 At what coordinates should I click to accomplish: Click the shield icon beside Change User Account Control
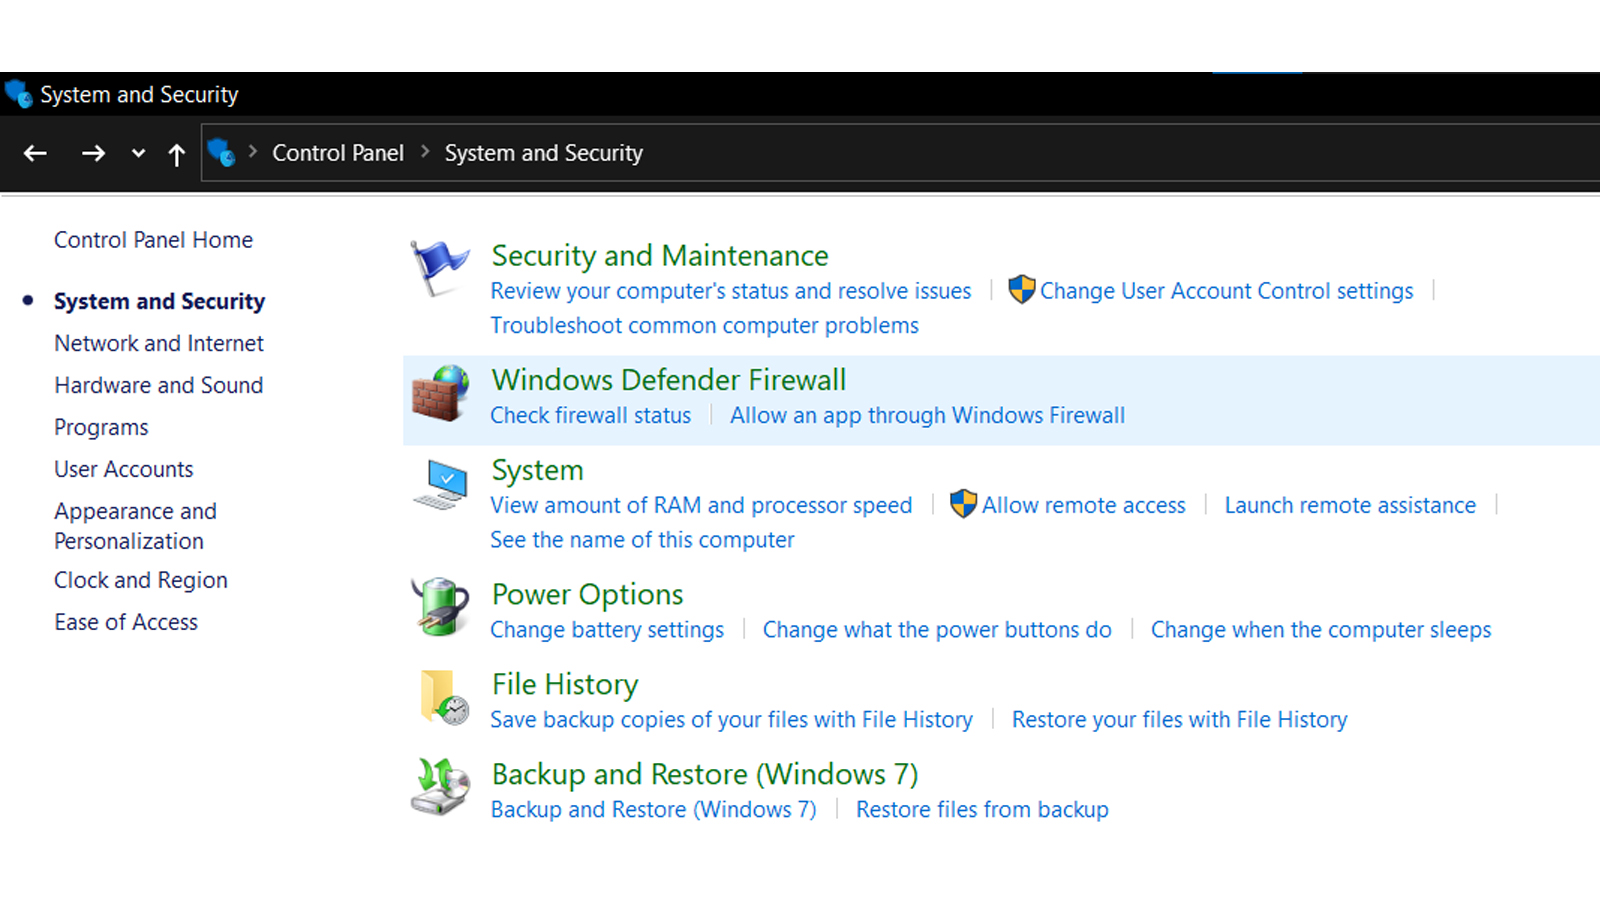pyautogui.click(x=1021, y=290)
